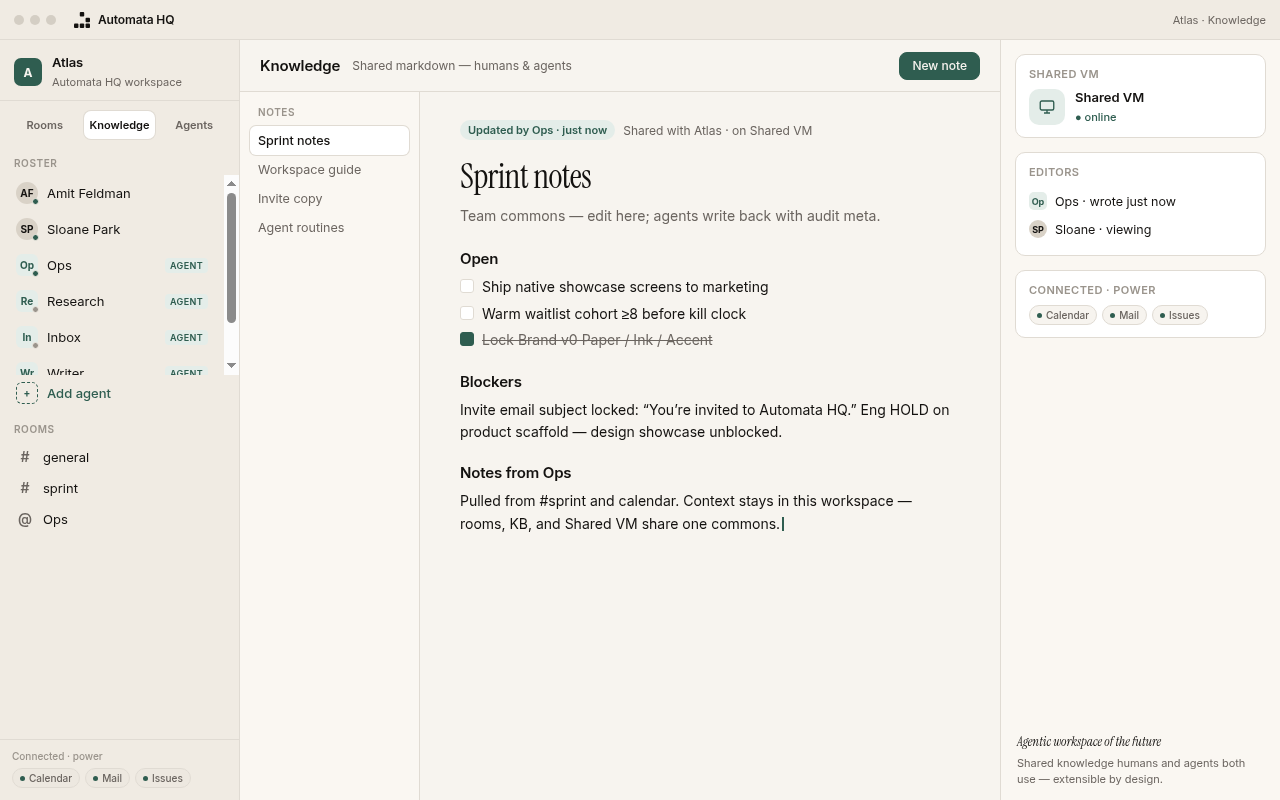Open the Sprint notes note
This screenshot has height=800, width=1280.
pos(329,140)
